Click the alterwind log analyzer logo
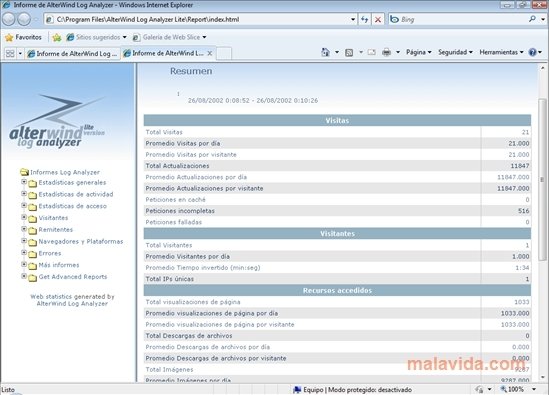549x395 pixels. [x=57, y=121]
